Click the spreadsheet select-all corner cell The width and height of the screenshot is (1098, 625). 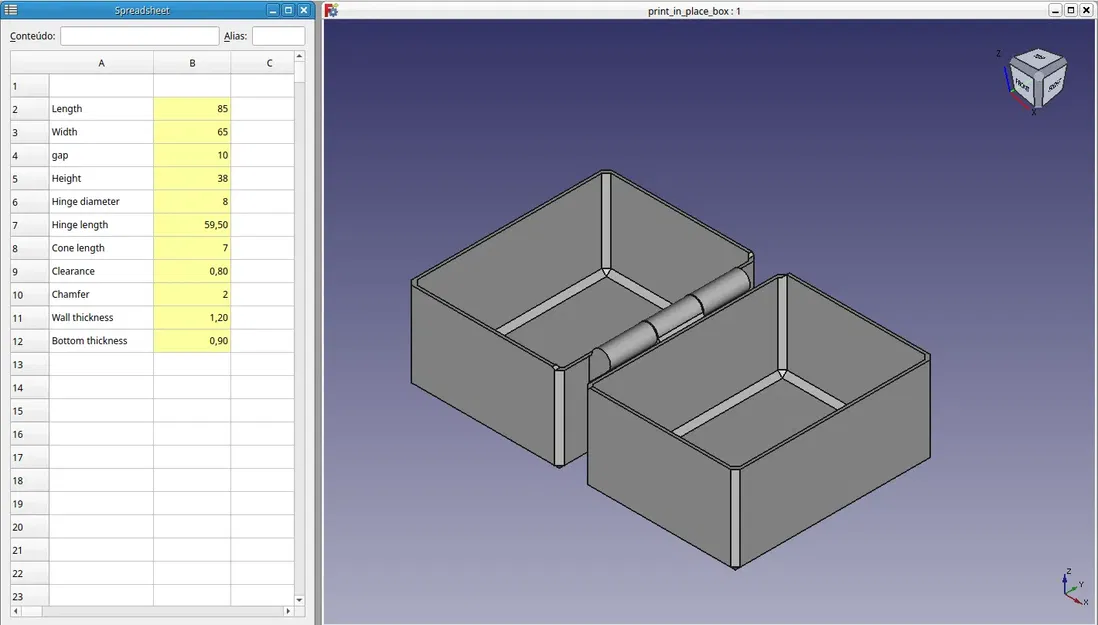(x=29, y=63)
